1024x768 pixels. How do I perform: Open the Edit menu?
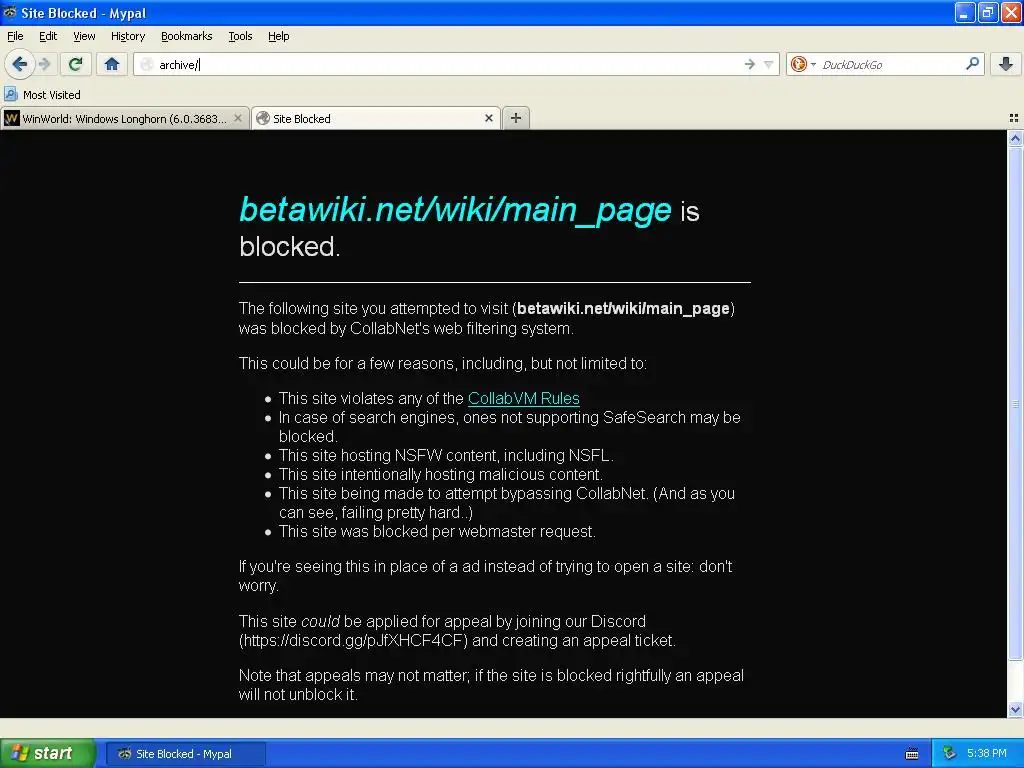(48, 36)
